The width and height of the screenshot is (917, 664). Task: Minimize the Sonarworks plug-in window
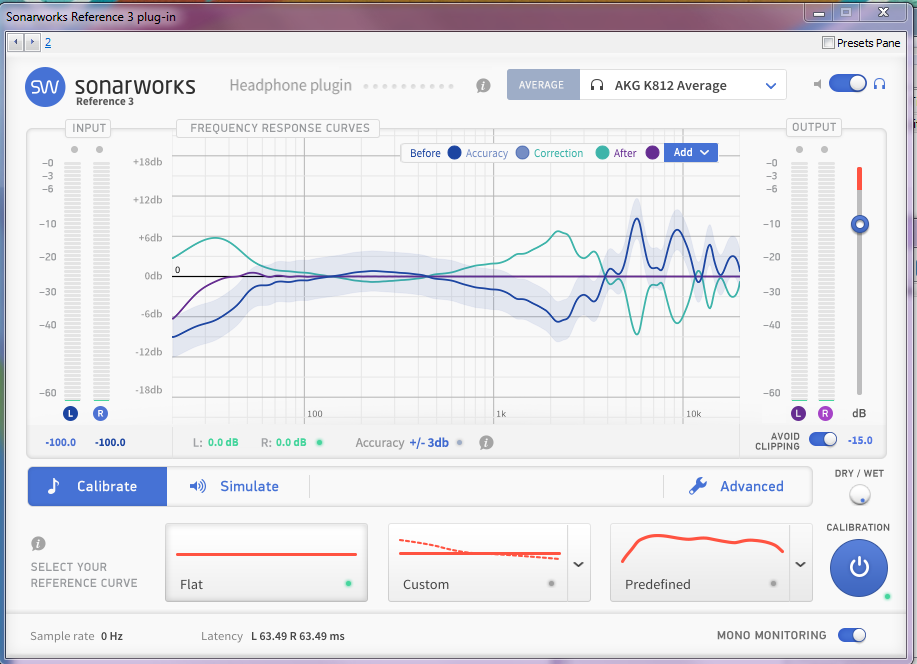pos(819,12)
